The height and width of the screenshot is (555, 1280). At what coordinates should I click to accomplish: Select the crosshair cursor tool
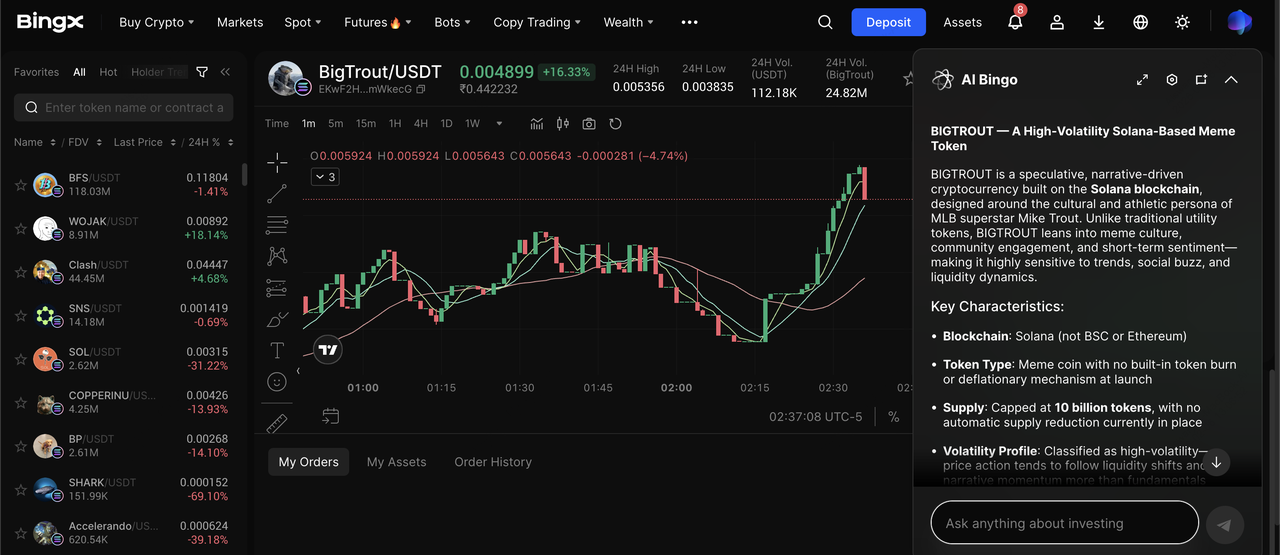(x=277, y=162)
